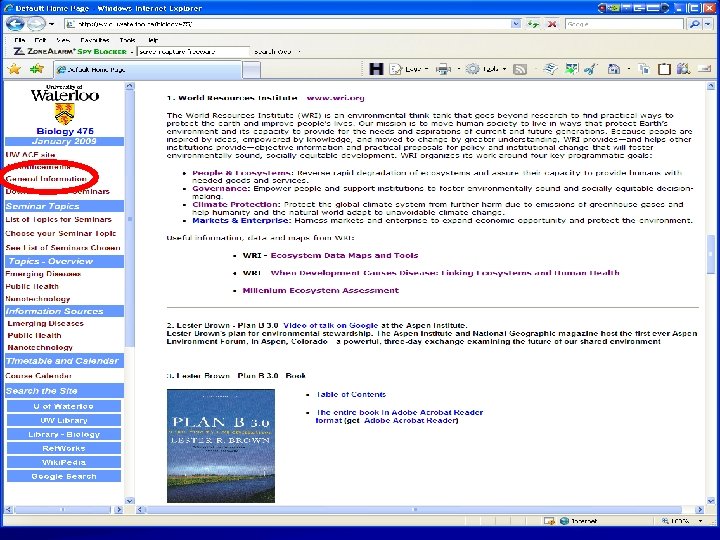The height and width of the screenshot is (540, 720).
Task: Click the Search Web button in ZoneAlarm toolbar
Action: pos(273,51)
